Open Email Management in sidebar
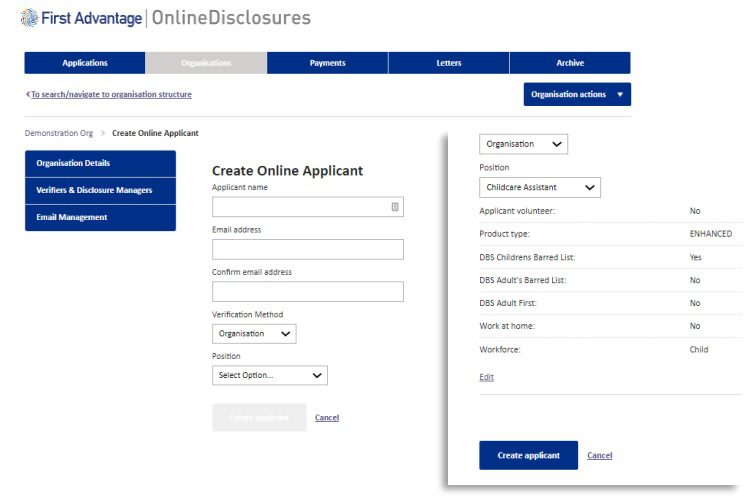Viewport: 754px width, 496px height. [x=100, y=217]
